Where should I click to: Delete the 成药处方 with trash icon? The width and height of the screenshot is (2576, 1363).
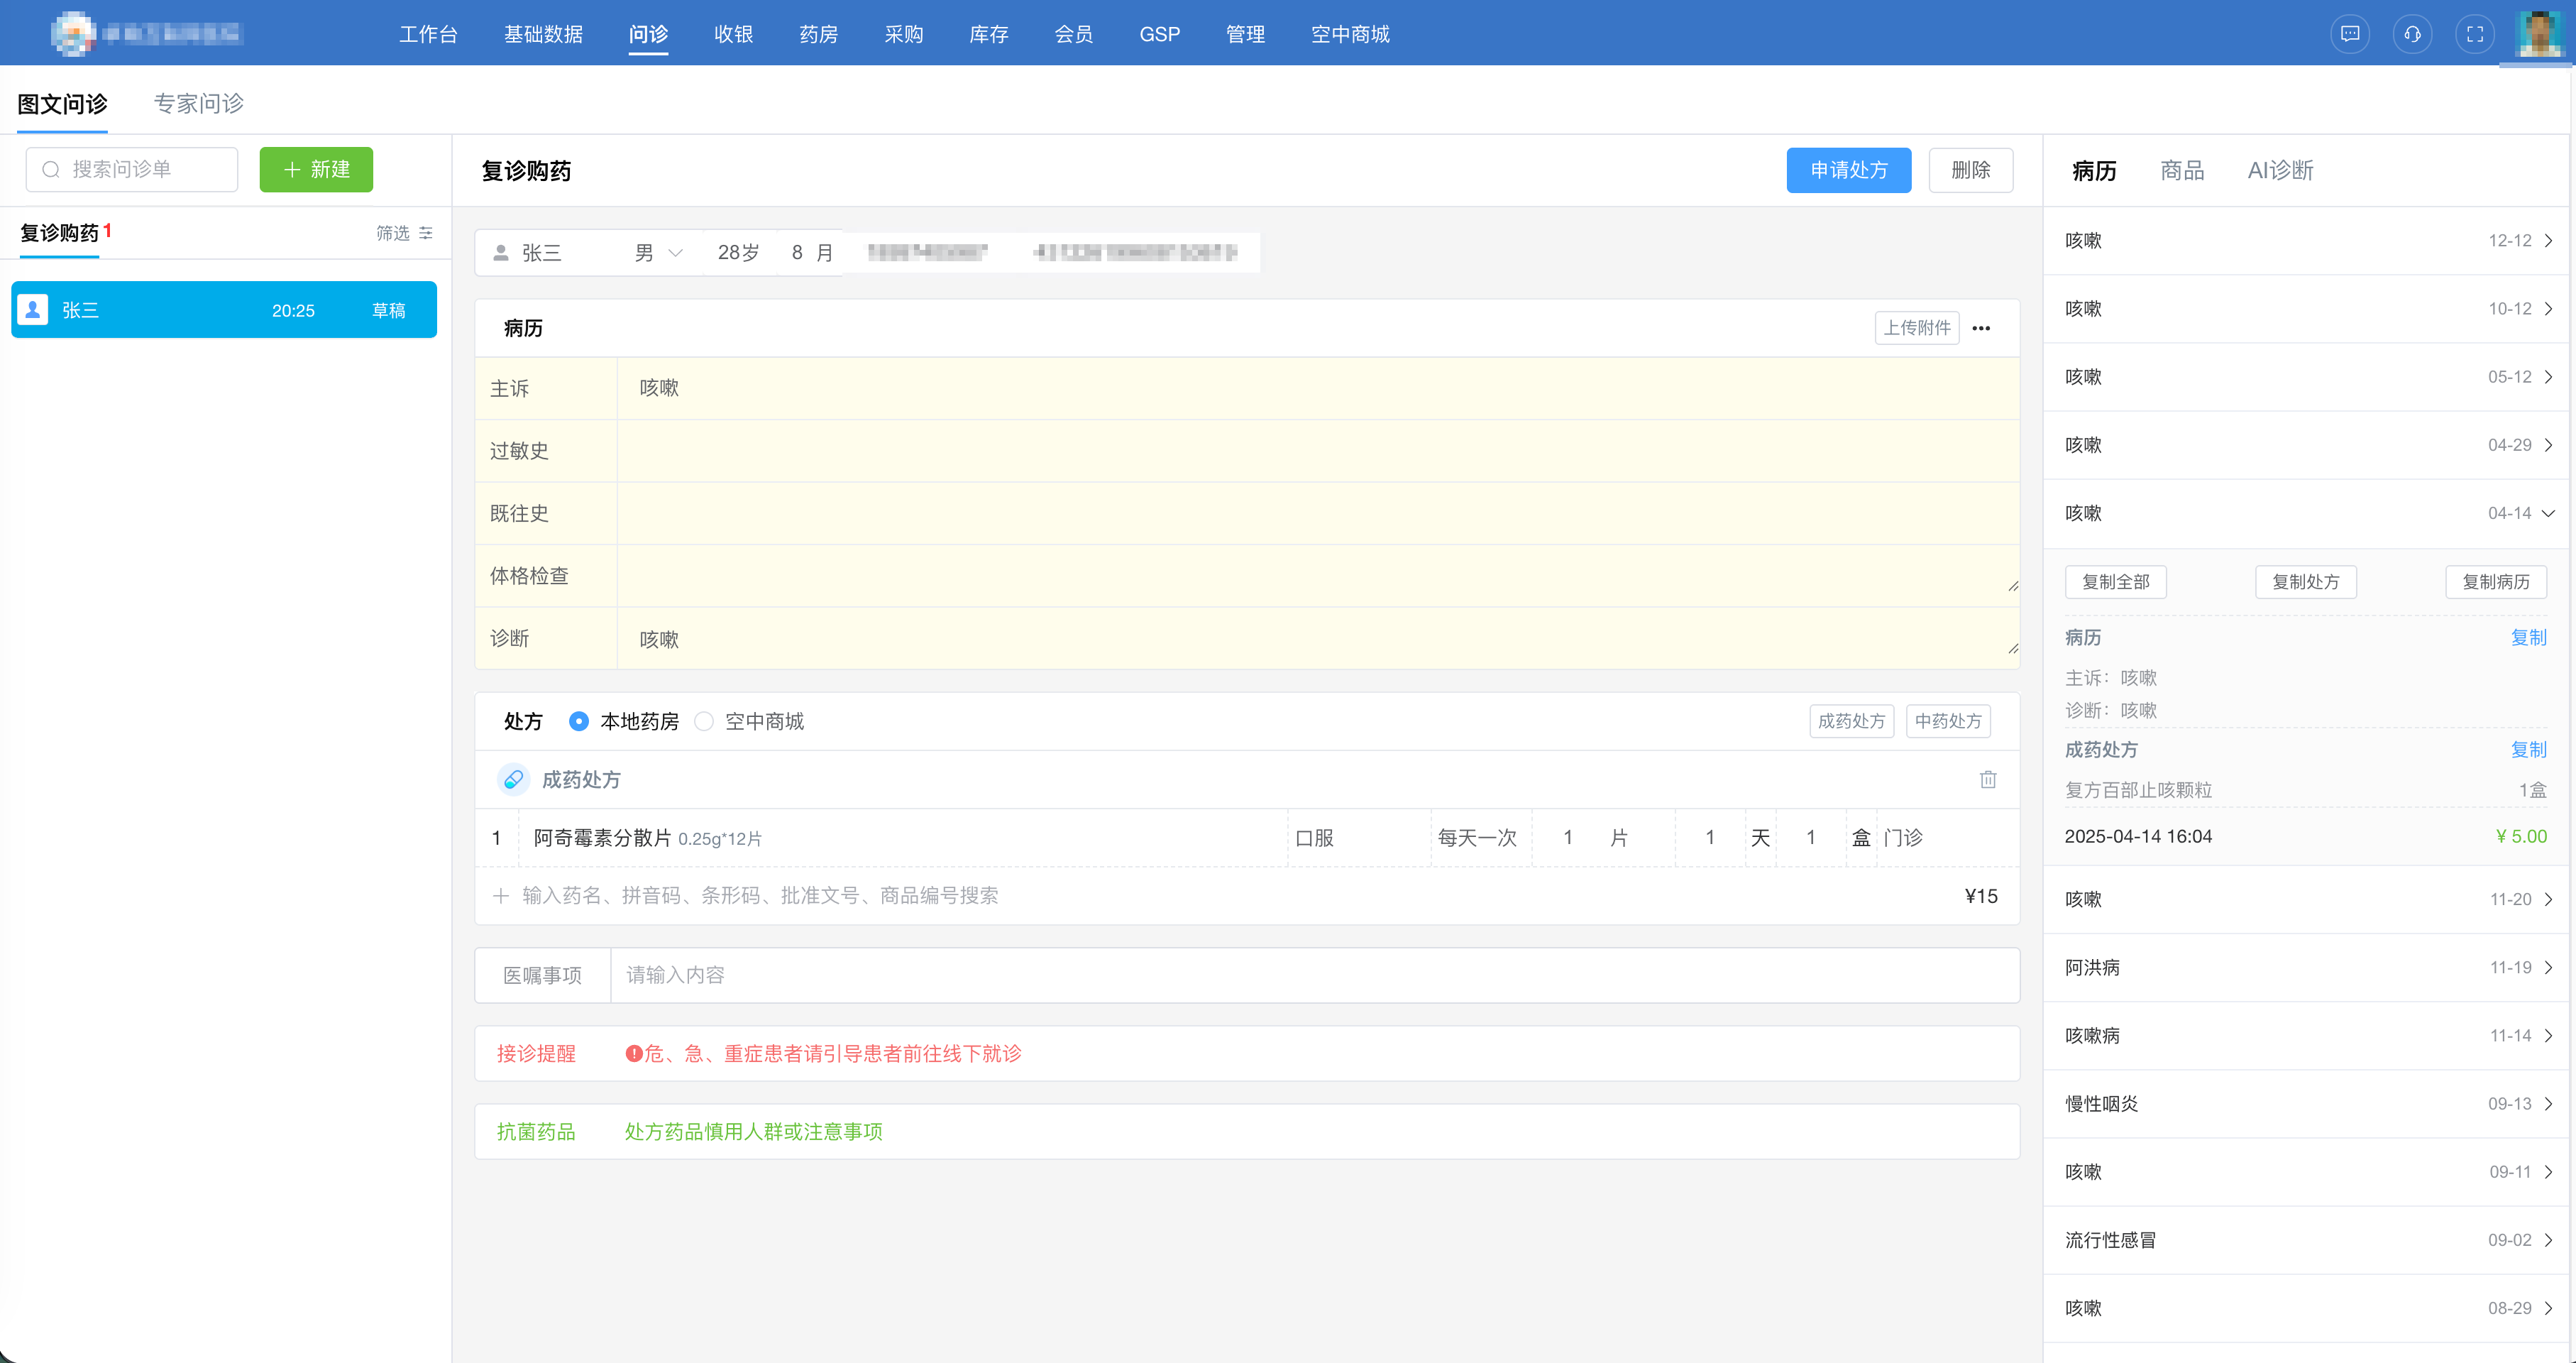[1988, 779]
